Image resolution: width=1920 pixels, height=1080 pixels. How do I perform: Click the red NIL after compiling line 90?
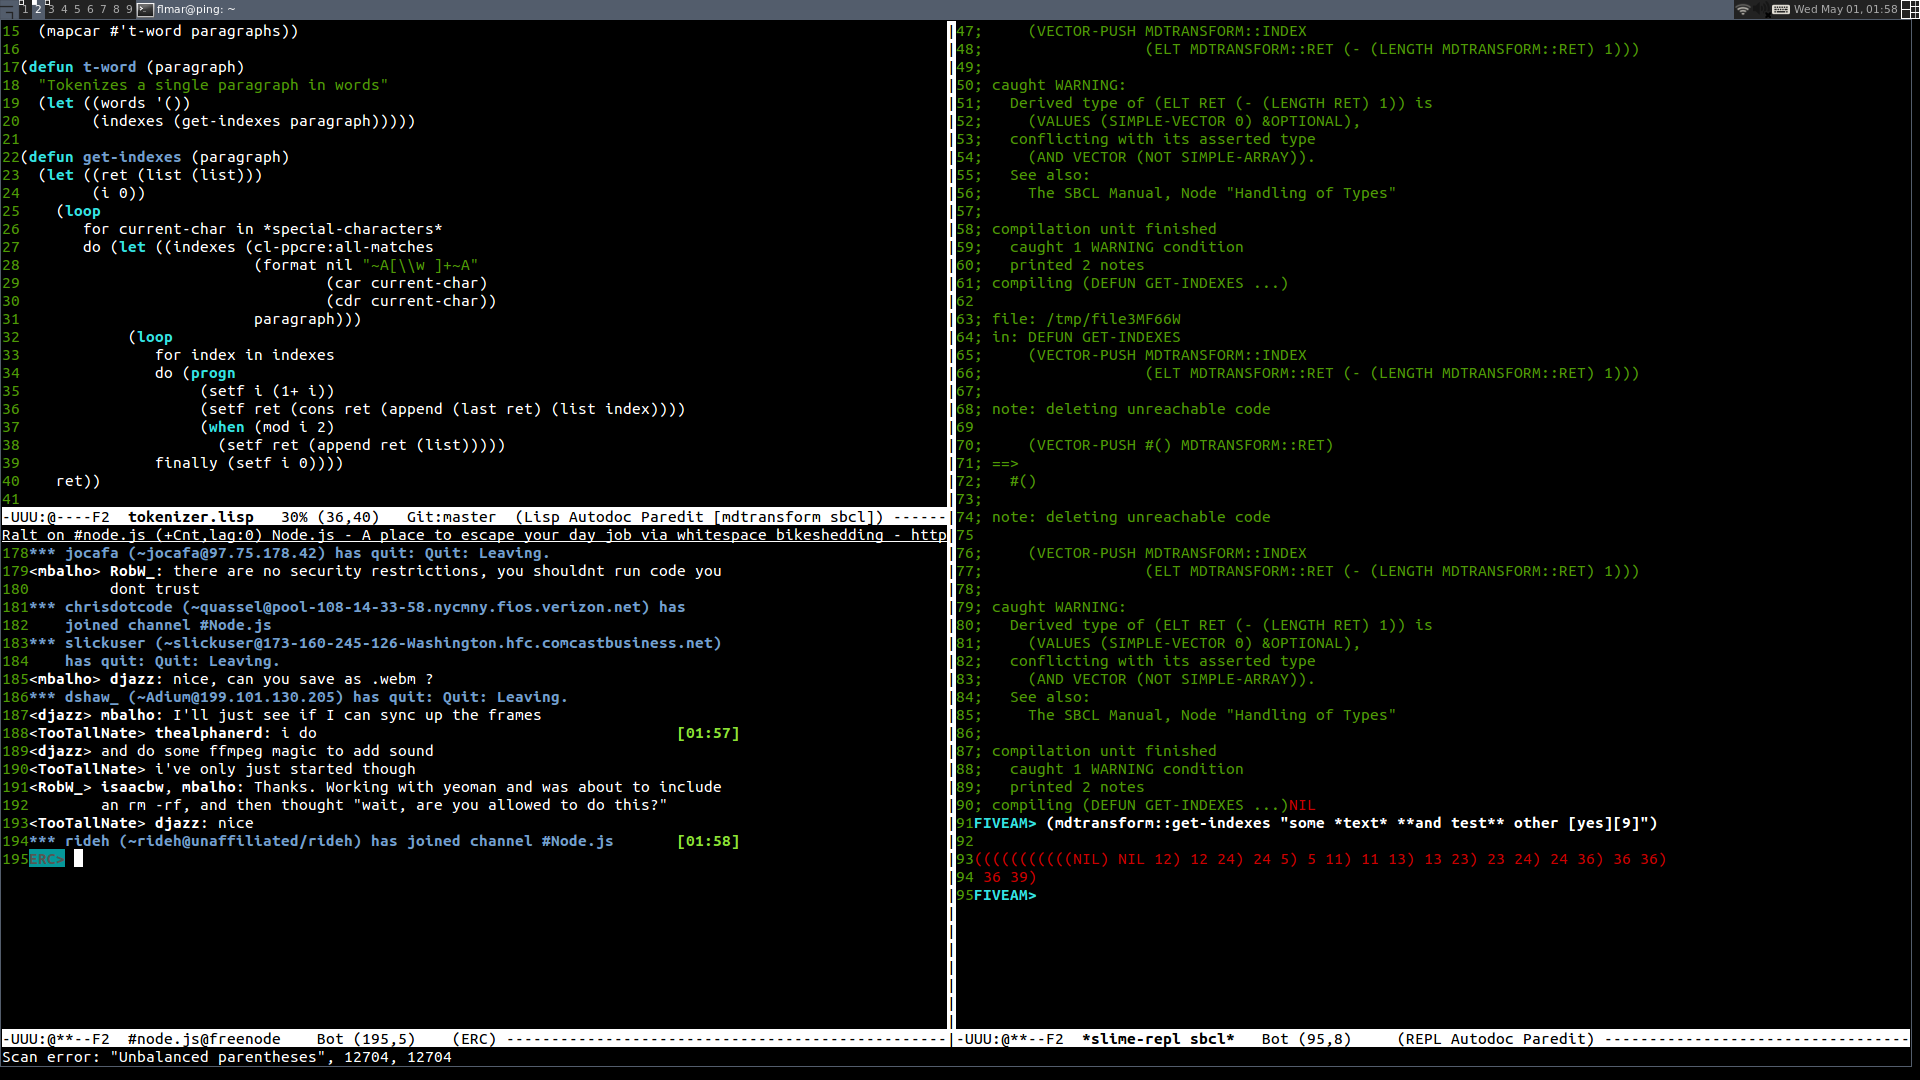[1302, 805]
